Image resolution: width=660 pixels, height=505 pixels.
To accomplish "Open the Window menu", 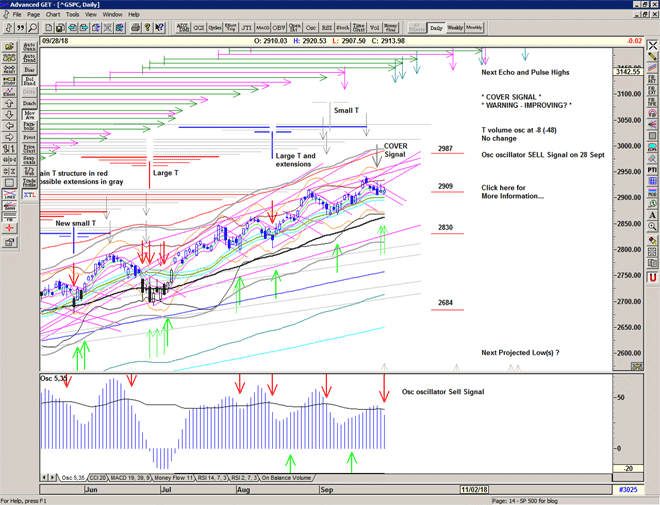I will point(113,15).
